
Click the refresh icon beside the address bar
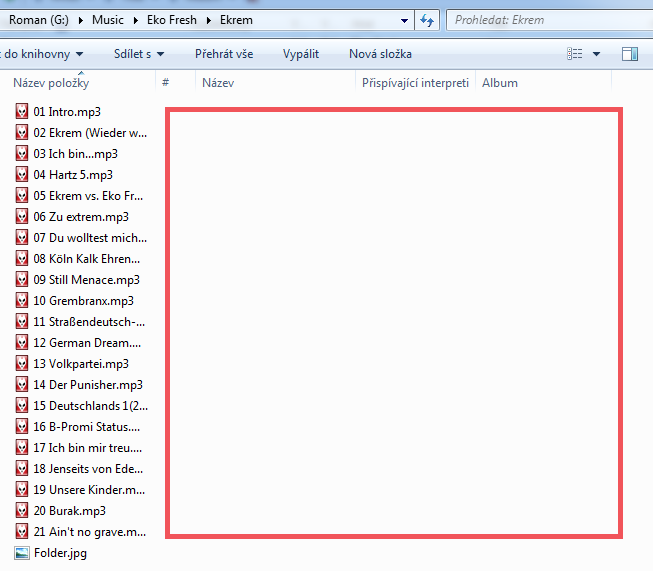[x=427, y=20]
